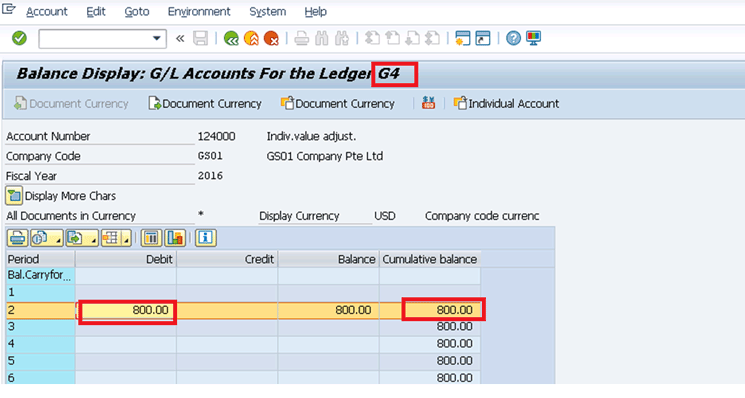Open a new session window icon

point(462,38)
